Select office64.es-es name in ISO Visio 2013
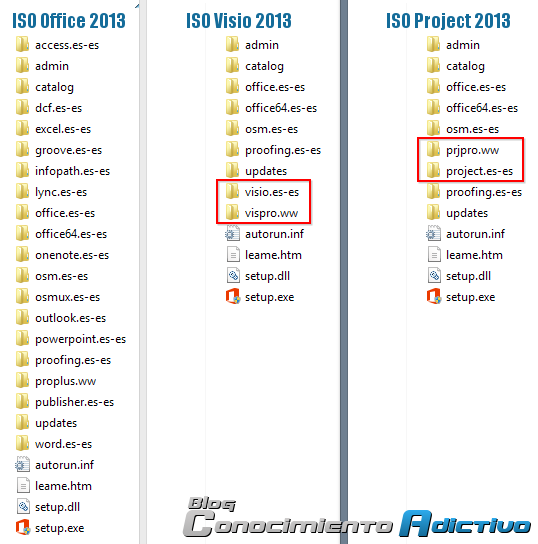538x544 pixels. pyautogui.click(x=281, y=108)
